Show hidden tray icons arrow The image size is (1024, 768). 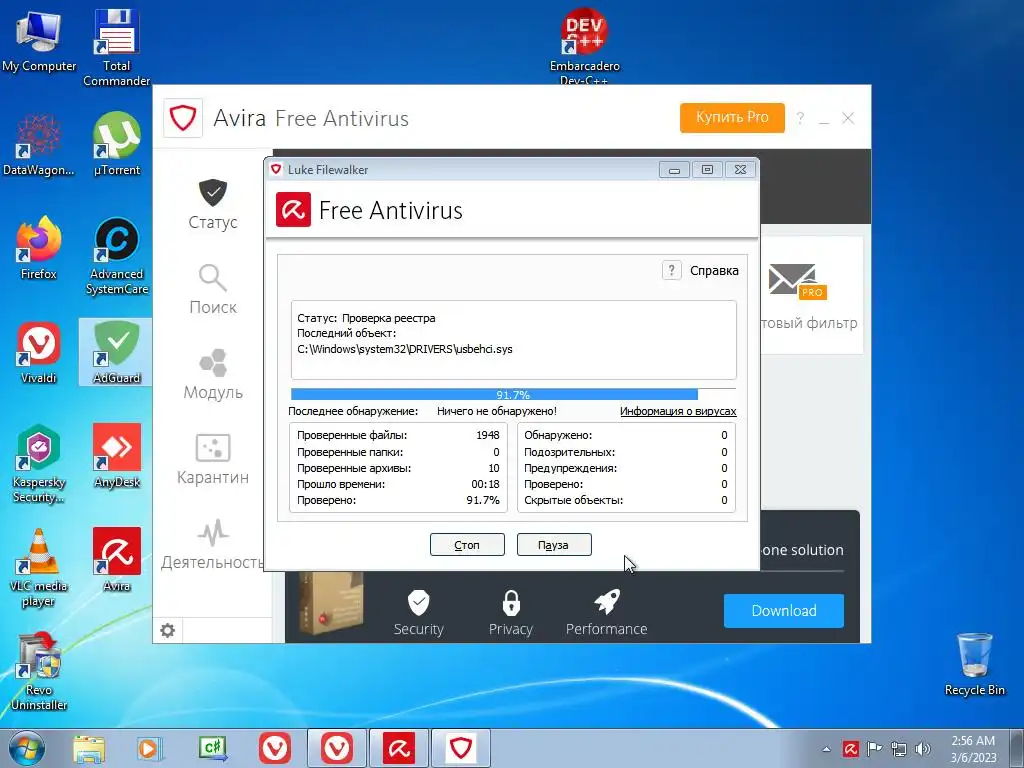click(826, 749)
